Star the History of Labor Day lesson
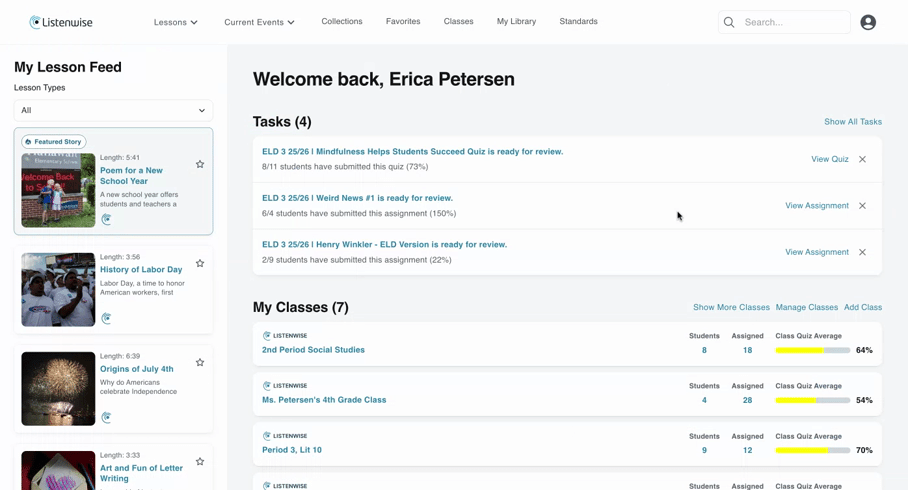The image size is (908, 490). pyautogui.click(x=200, y=263)
